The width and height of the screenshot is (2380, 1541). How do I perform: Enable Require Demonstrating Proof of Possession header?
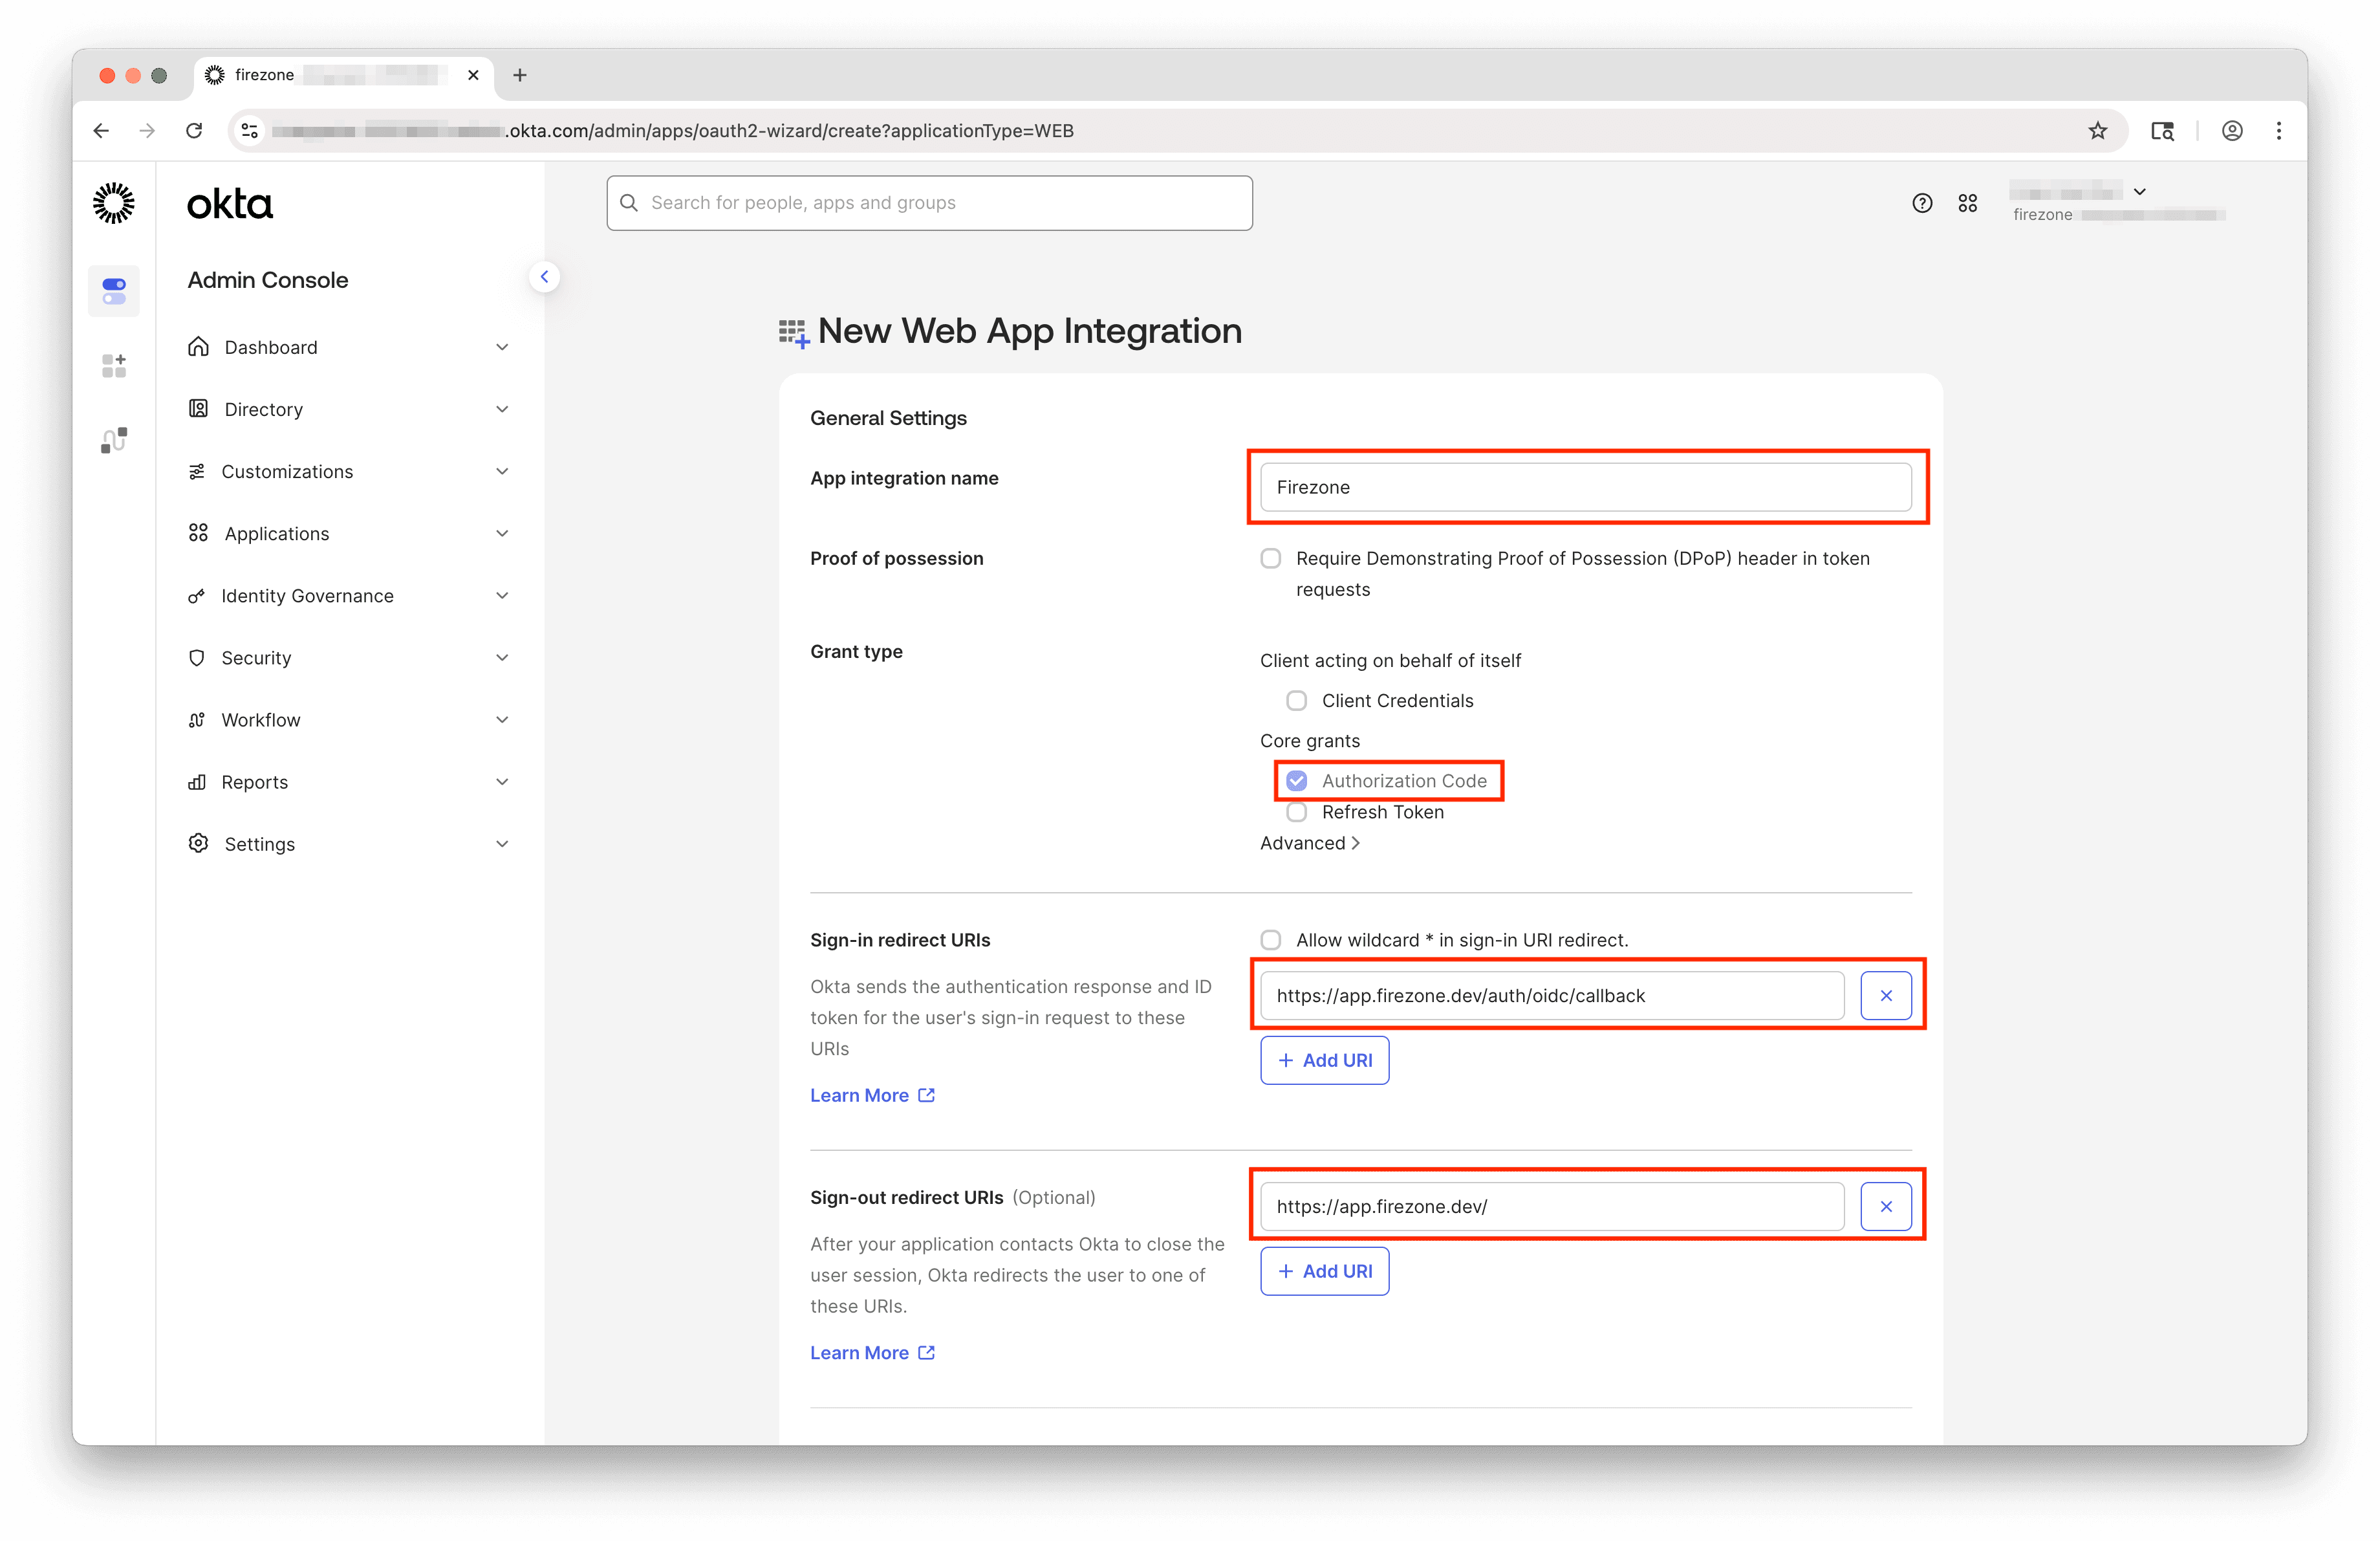pyautogui.click(x=1270, y=558)
